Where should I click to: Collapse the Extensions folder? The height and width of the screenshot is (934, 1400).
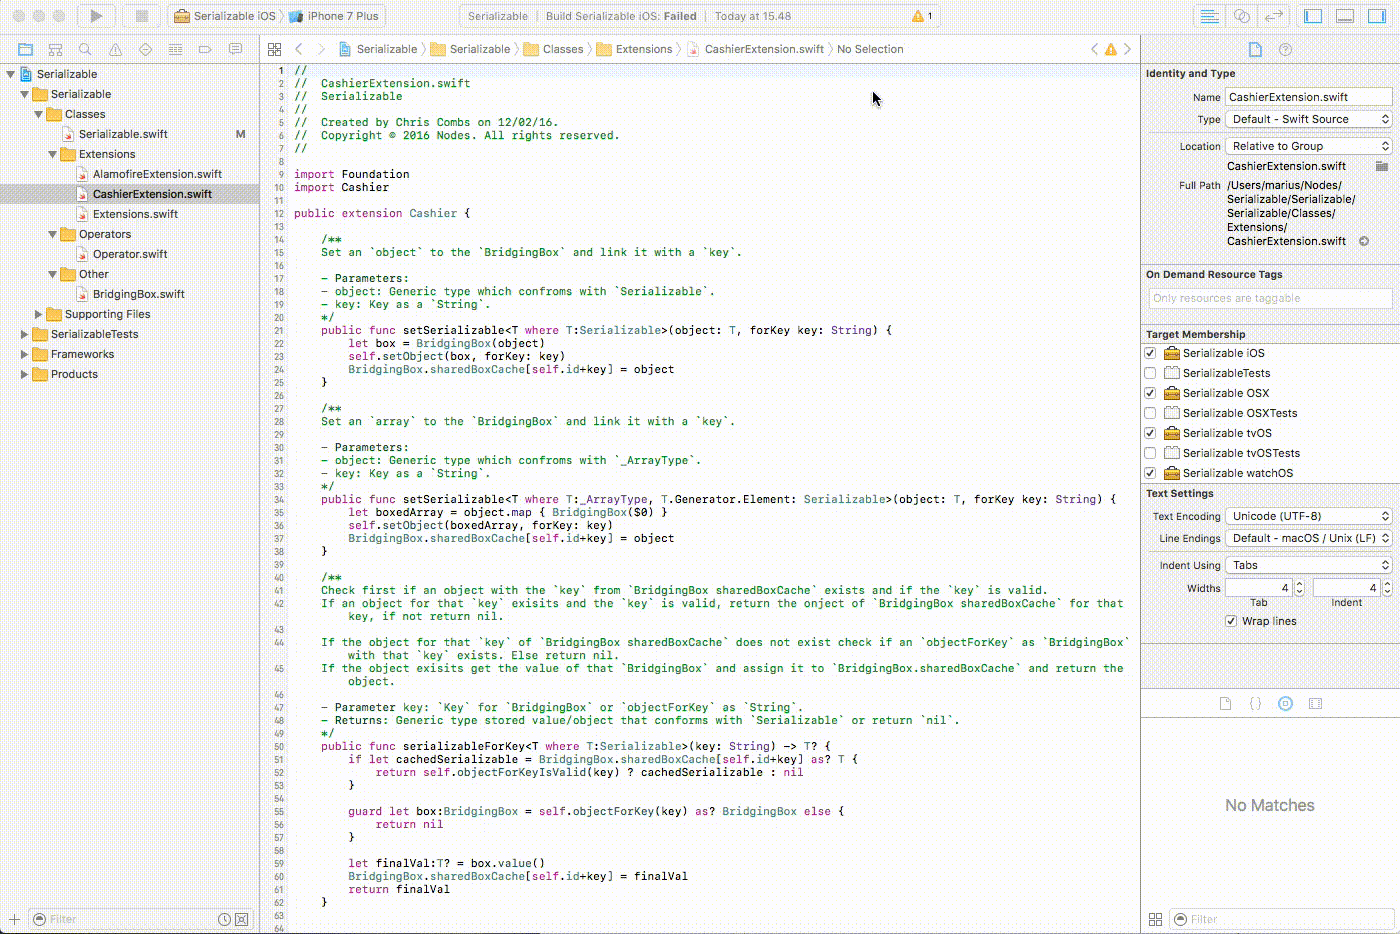coord(53,154)
